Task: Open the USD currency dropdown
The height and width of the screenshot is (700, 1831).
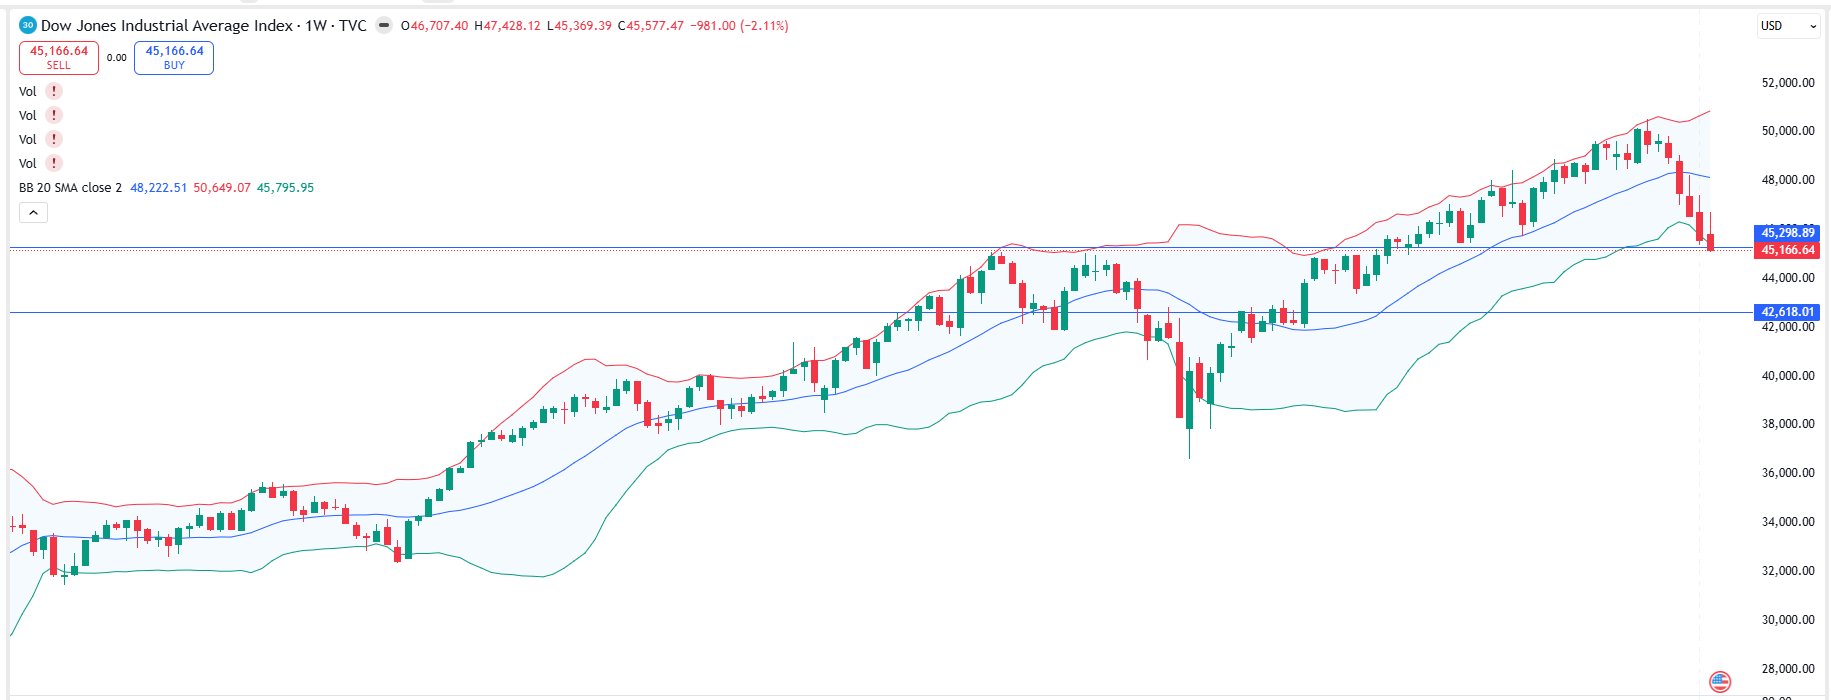Action: pos(1787,26)
